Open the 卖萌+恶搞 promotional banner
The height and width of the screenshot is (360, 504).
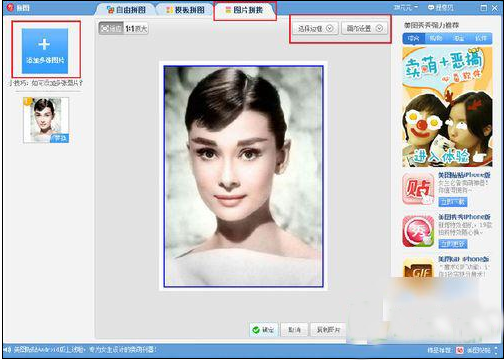click(x=447, y=107)
